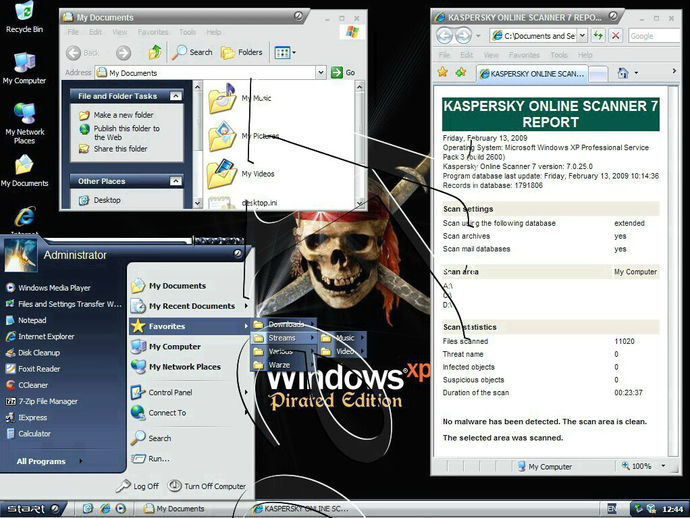Open My Recent Documents submenu

point(189,306)
